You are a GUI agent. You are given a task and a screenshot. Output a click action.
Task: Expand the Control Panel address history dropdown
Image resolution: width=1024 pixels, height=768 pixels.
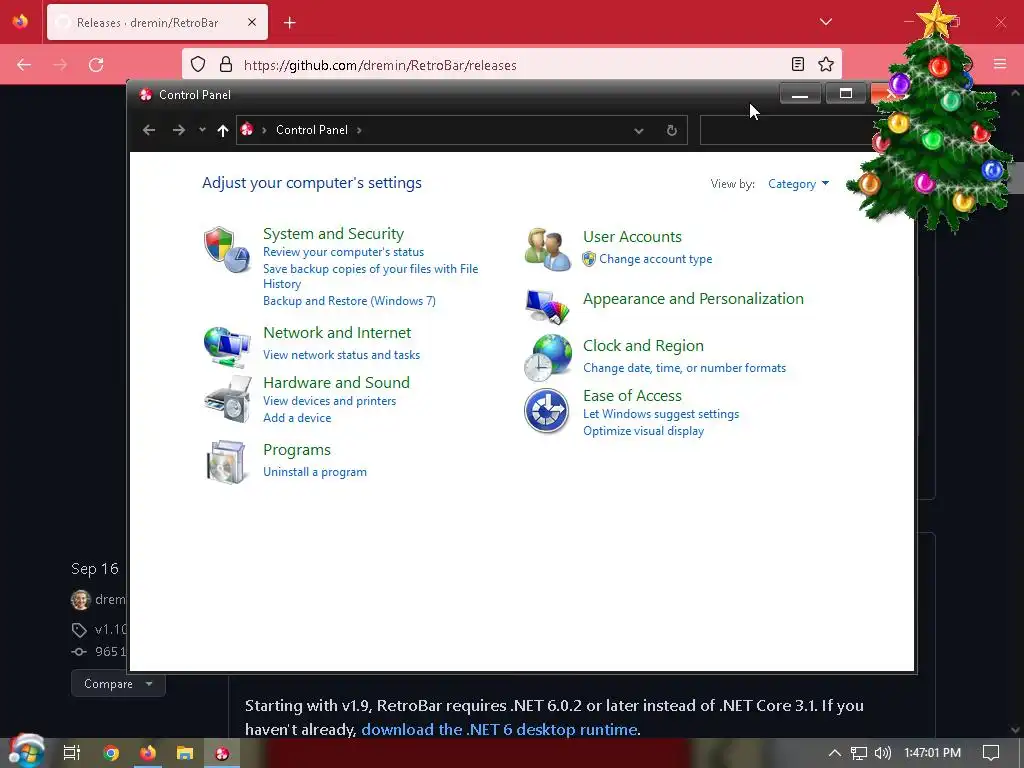639,131
